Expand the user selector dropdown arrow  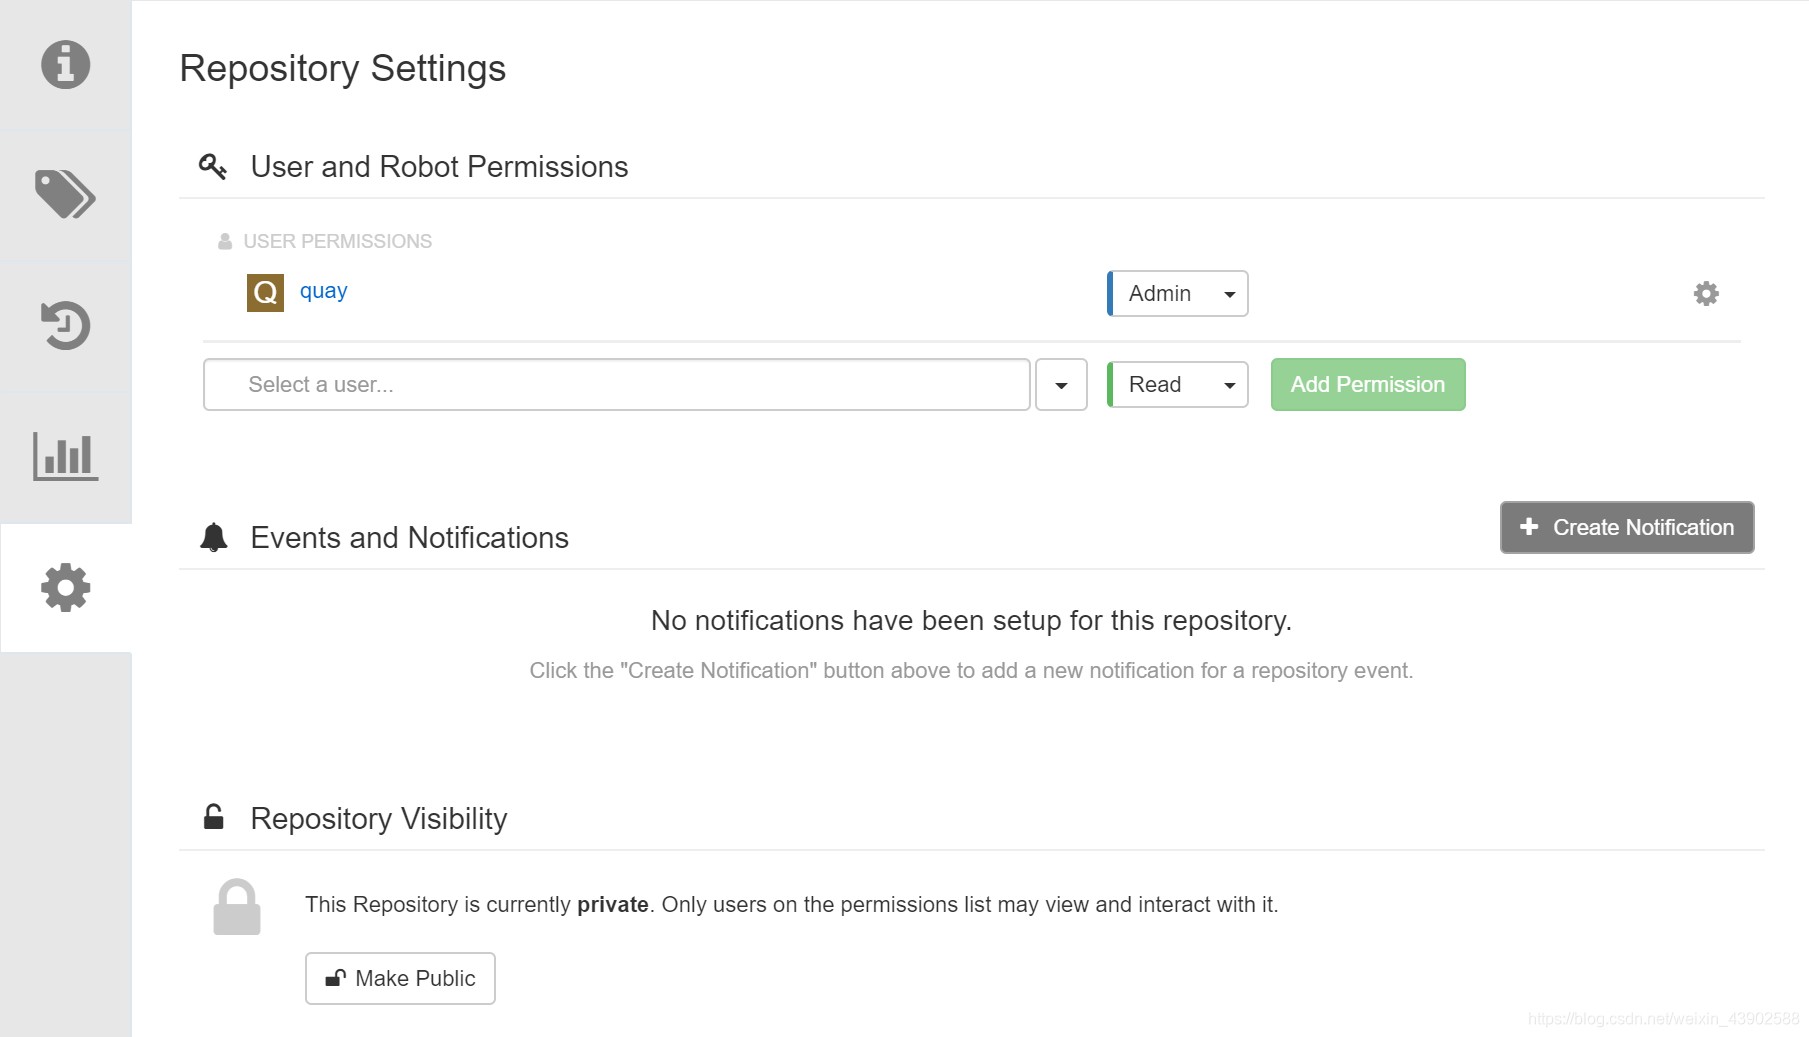[x=1061, y=385]
